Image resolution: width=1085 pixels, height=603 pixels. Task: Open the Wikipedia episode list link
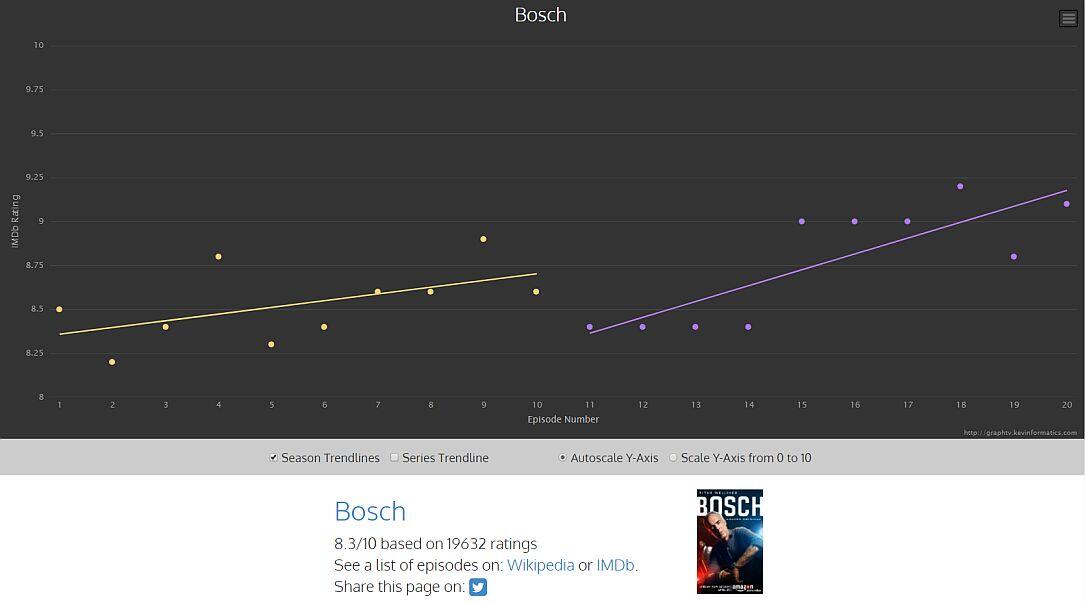tap(540, 565)
